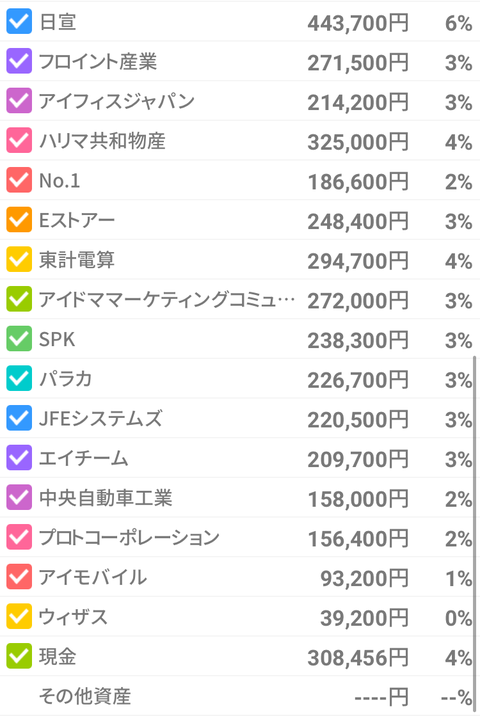Uncheck the 日宣 checkbox
480x716 pixels.
19,21
